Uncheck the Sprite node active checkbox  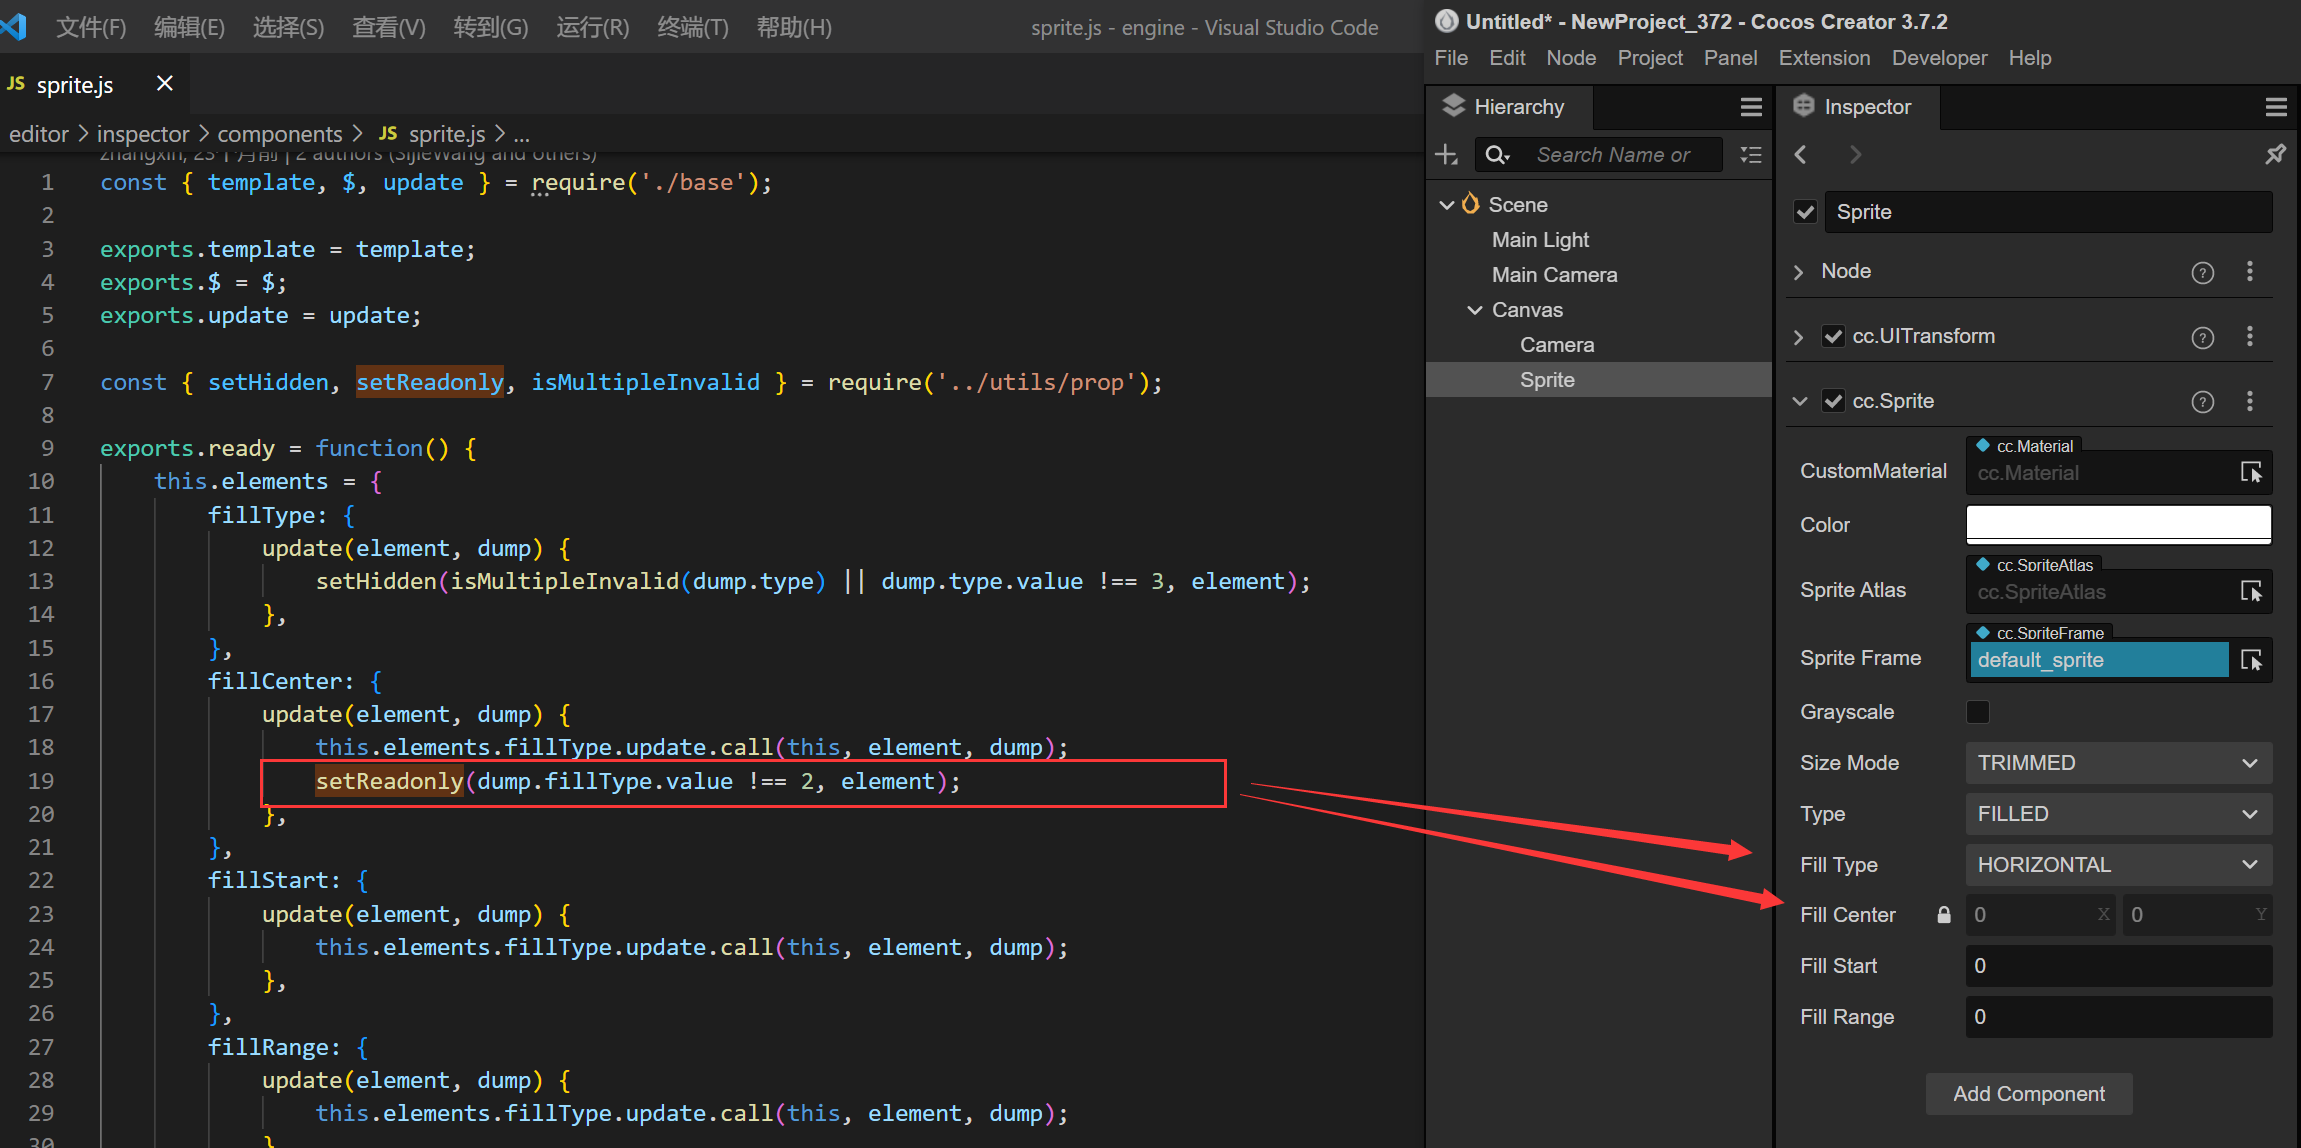1805,212
